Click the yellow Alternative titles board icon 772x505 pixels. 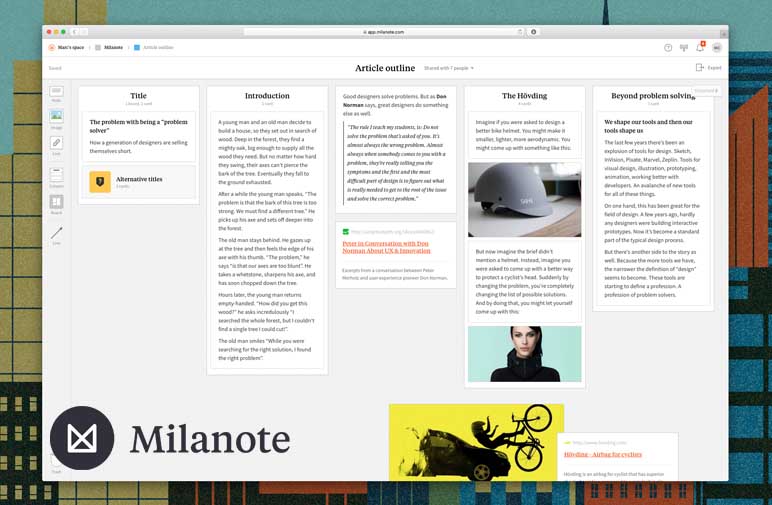[100, 182]
